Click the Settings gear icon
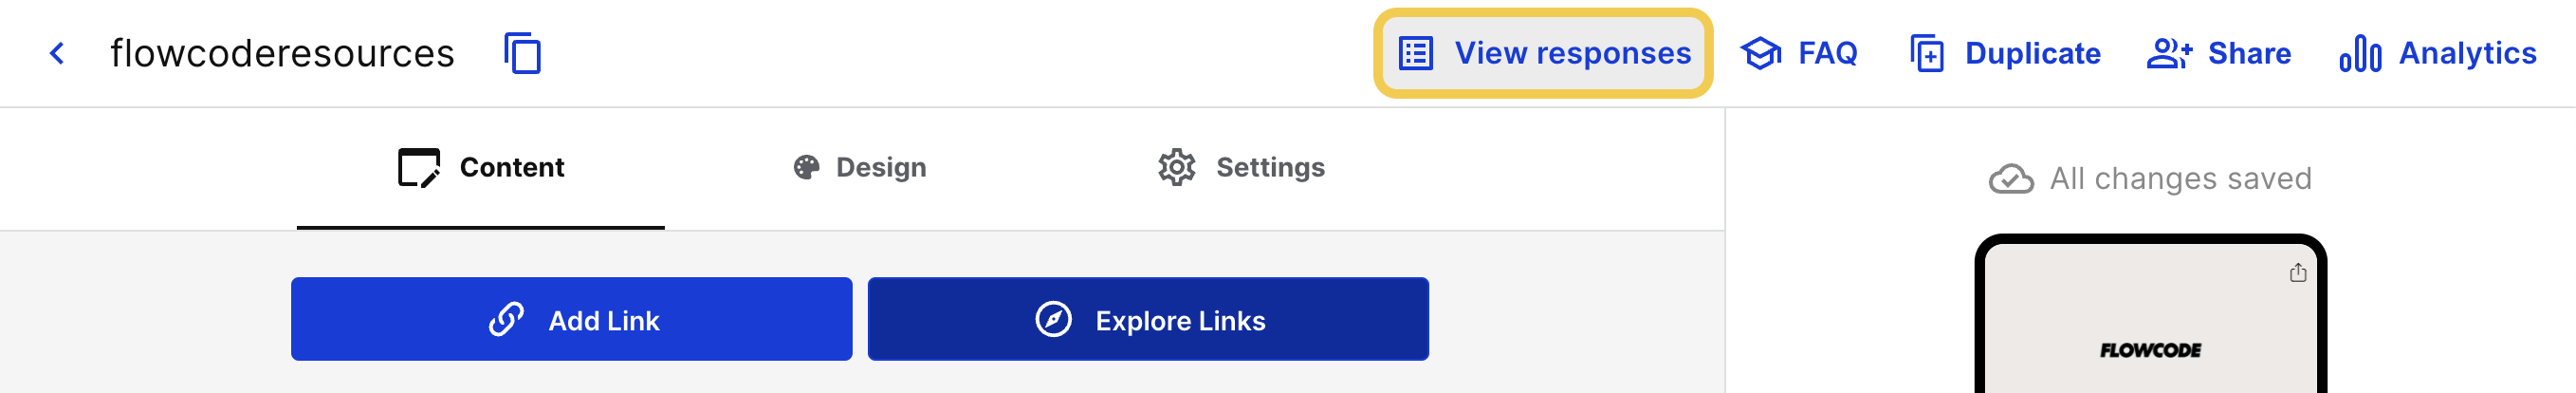 (x=1176, y=167)
